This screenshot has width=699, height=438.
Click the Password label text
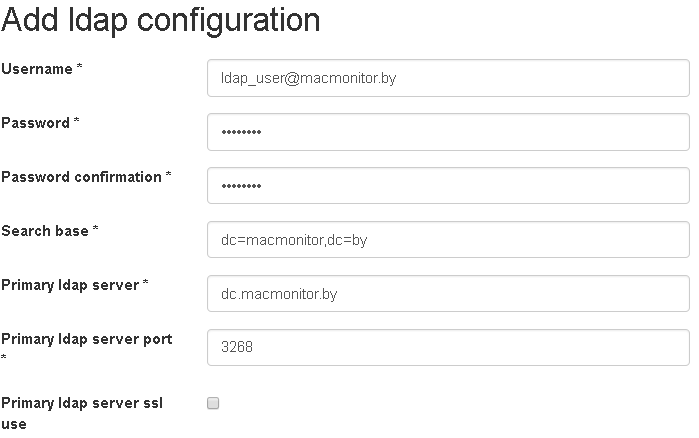coord(35,123)
